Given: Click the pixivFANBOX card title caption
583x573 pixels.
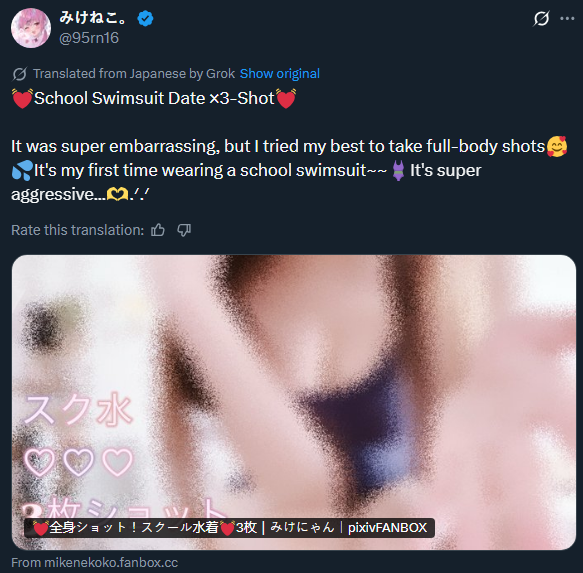Looking at the screenshot, I should coord(229,528).
